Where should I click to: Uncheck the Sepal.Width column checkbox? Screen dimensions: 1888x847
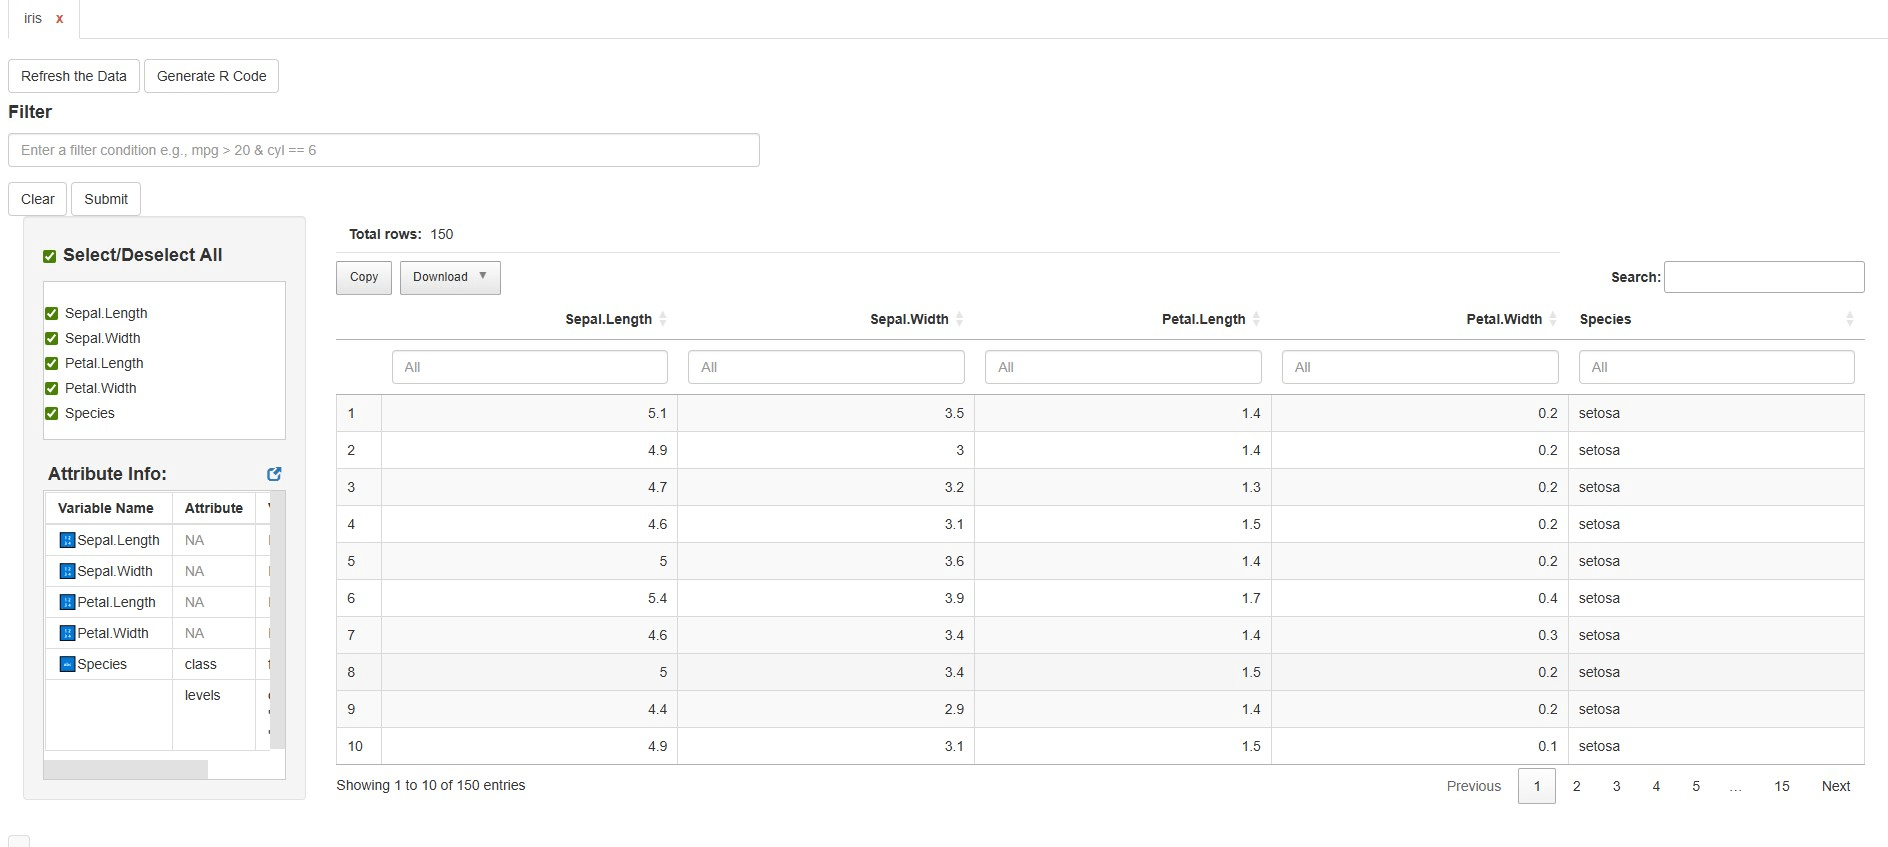click(52, 338)
